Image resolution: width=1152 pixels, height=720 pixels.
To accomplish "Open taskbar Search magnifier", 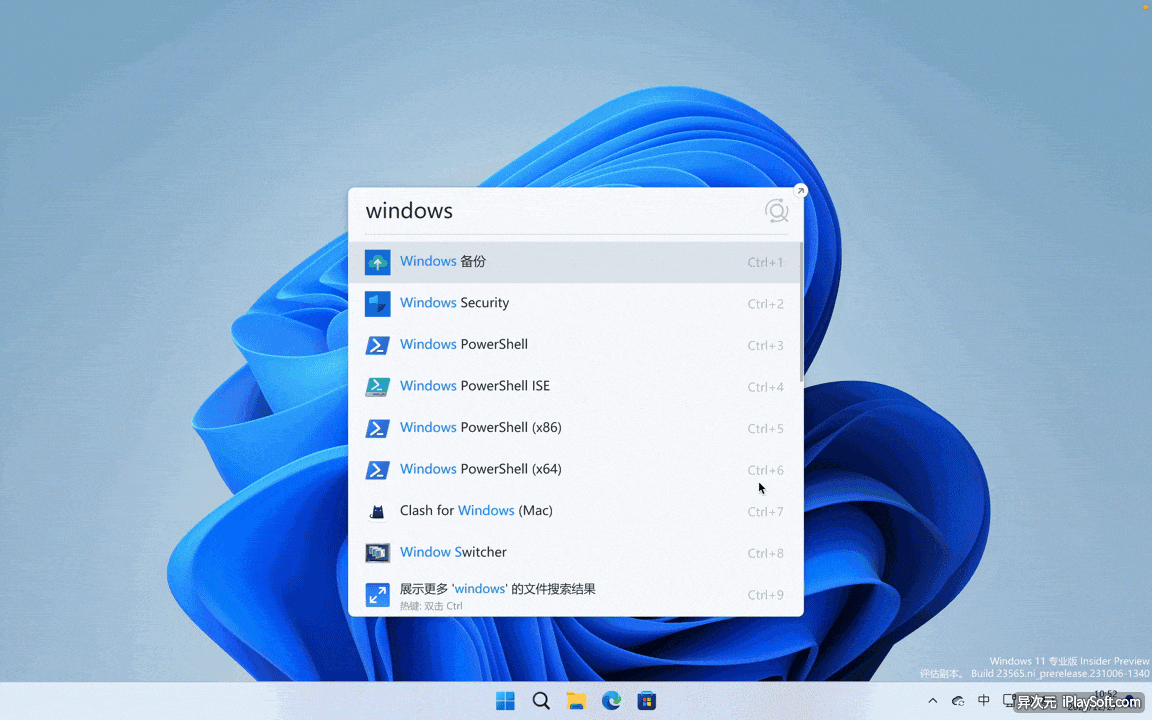I will pos(541,701).
